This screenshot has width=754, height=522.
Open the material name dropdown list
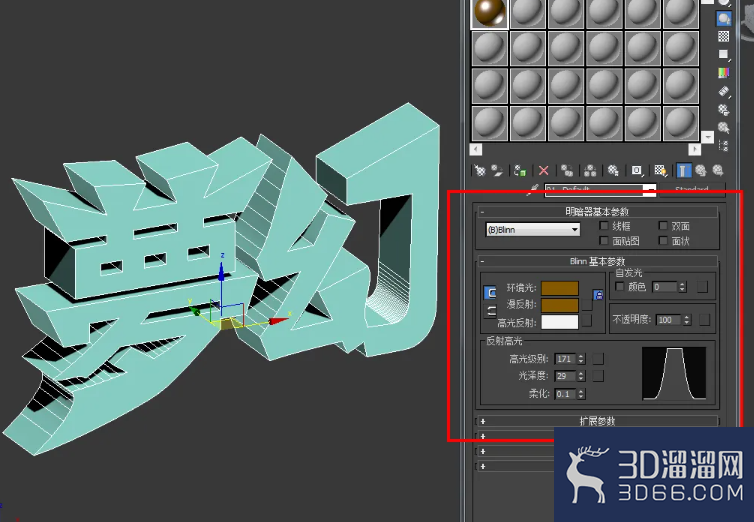coord(650,189)
